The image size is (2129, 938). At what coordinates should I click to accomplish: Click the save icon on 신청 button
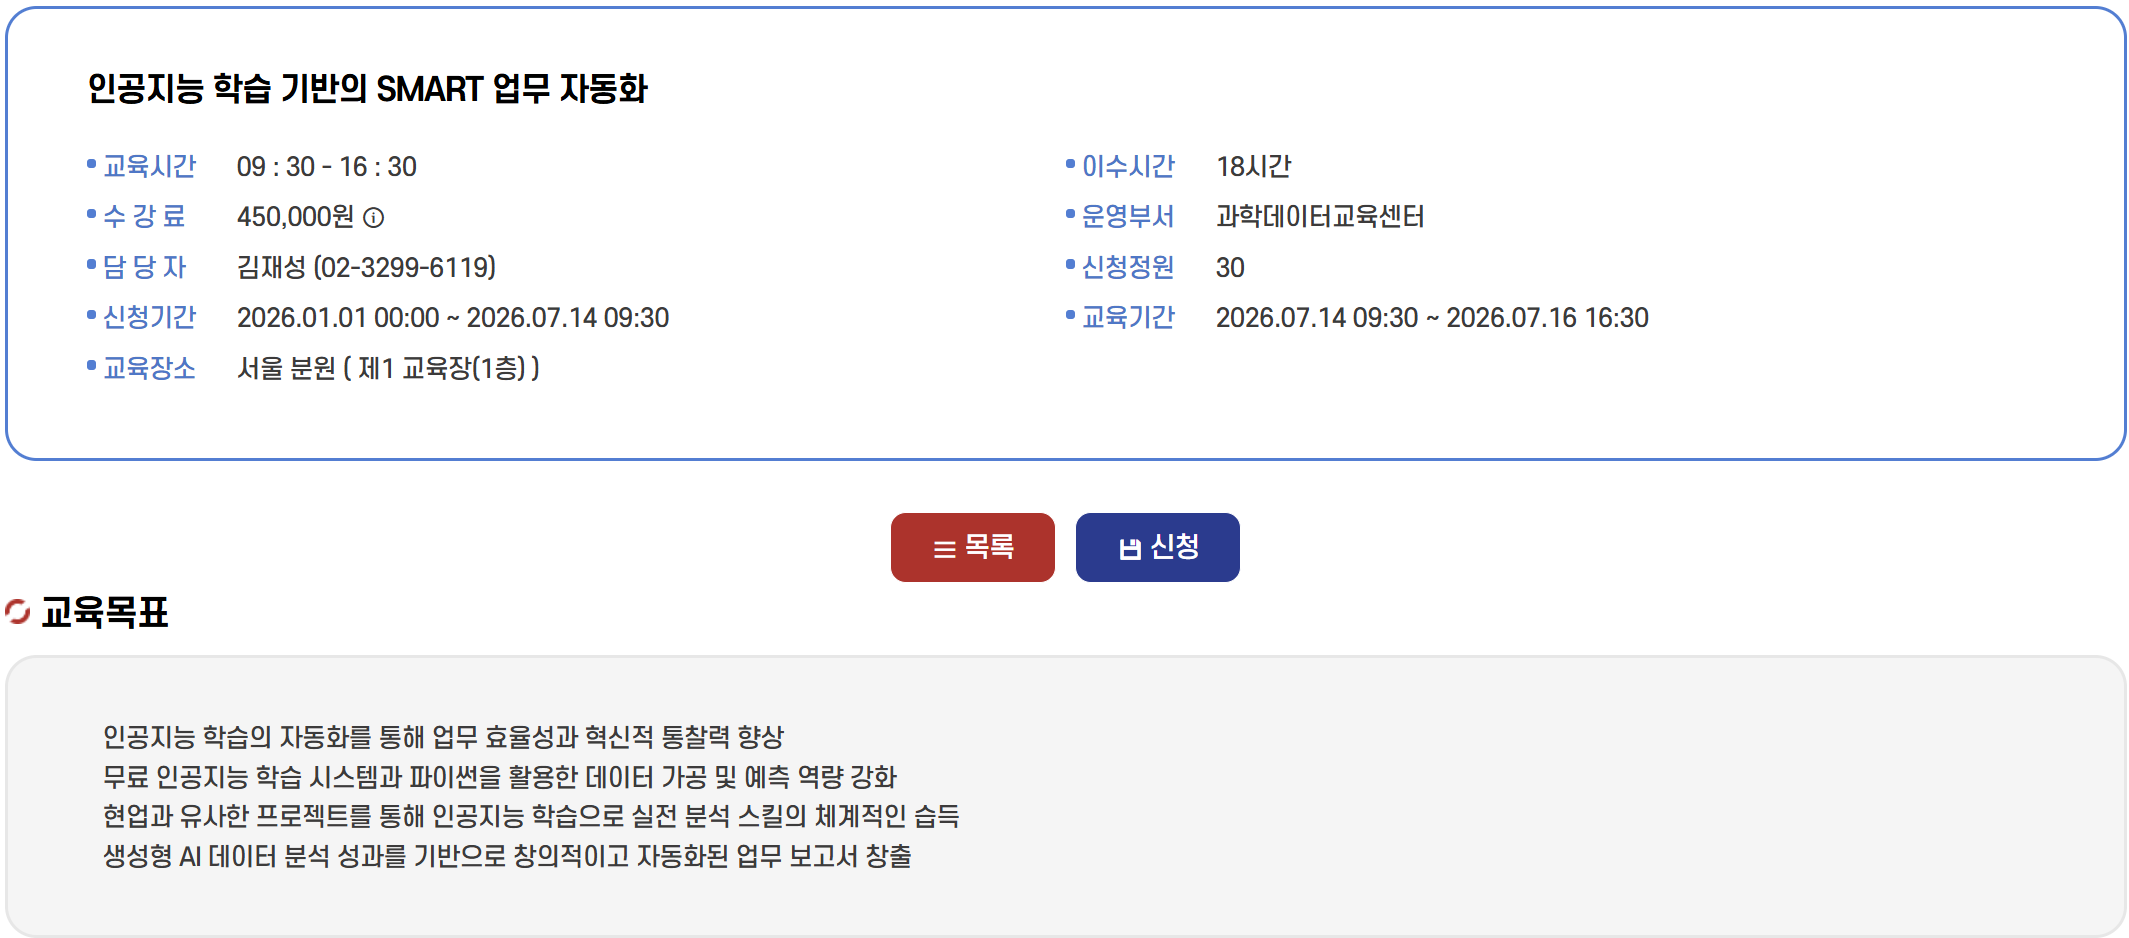[x=1130, y=549]
